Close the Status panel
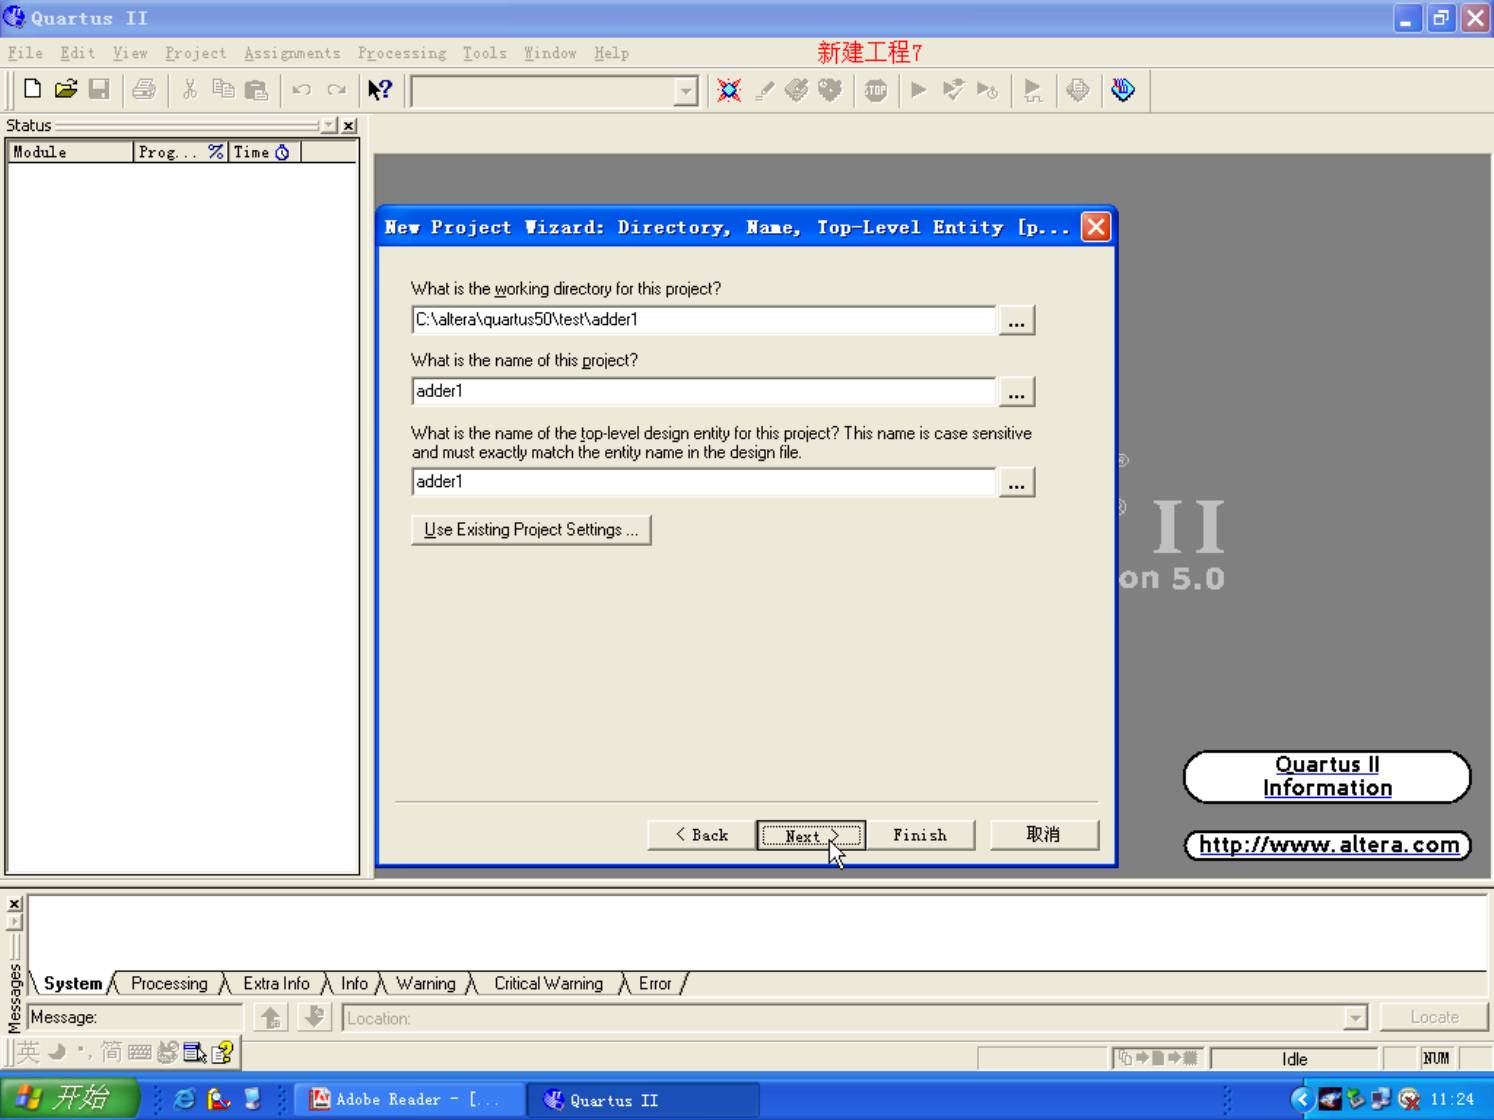The height and width of the screenshot is (1120, 1494). coord(349,126)
